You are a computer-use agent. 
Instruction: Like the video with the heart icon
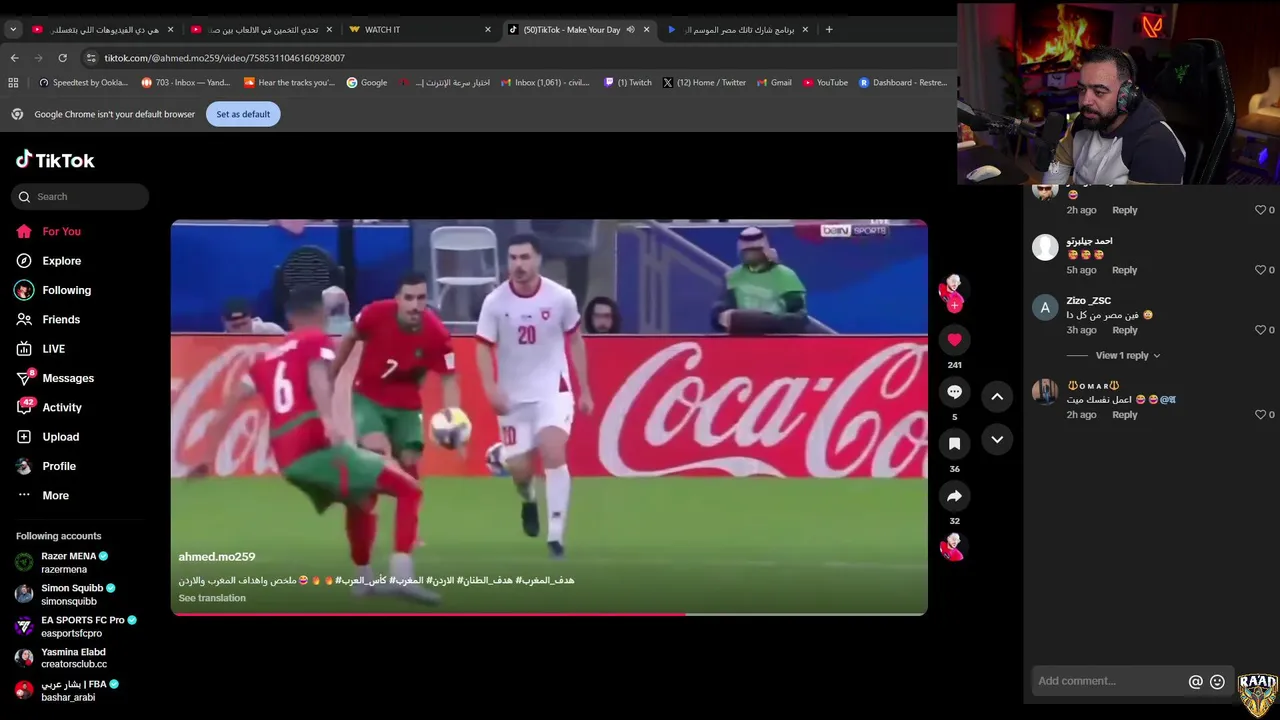(954, 340)
